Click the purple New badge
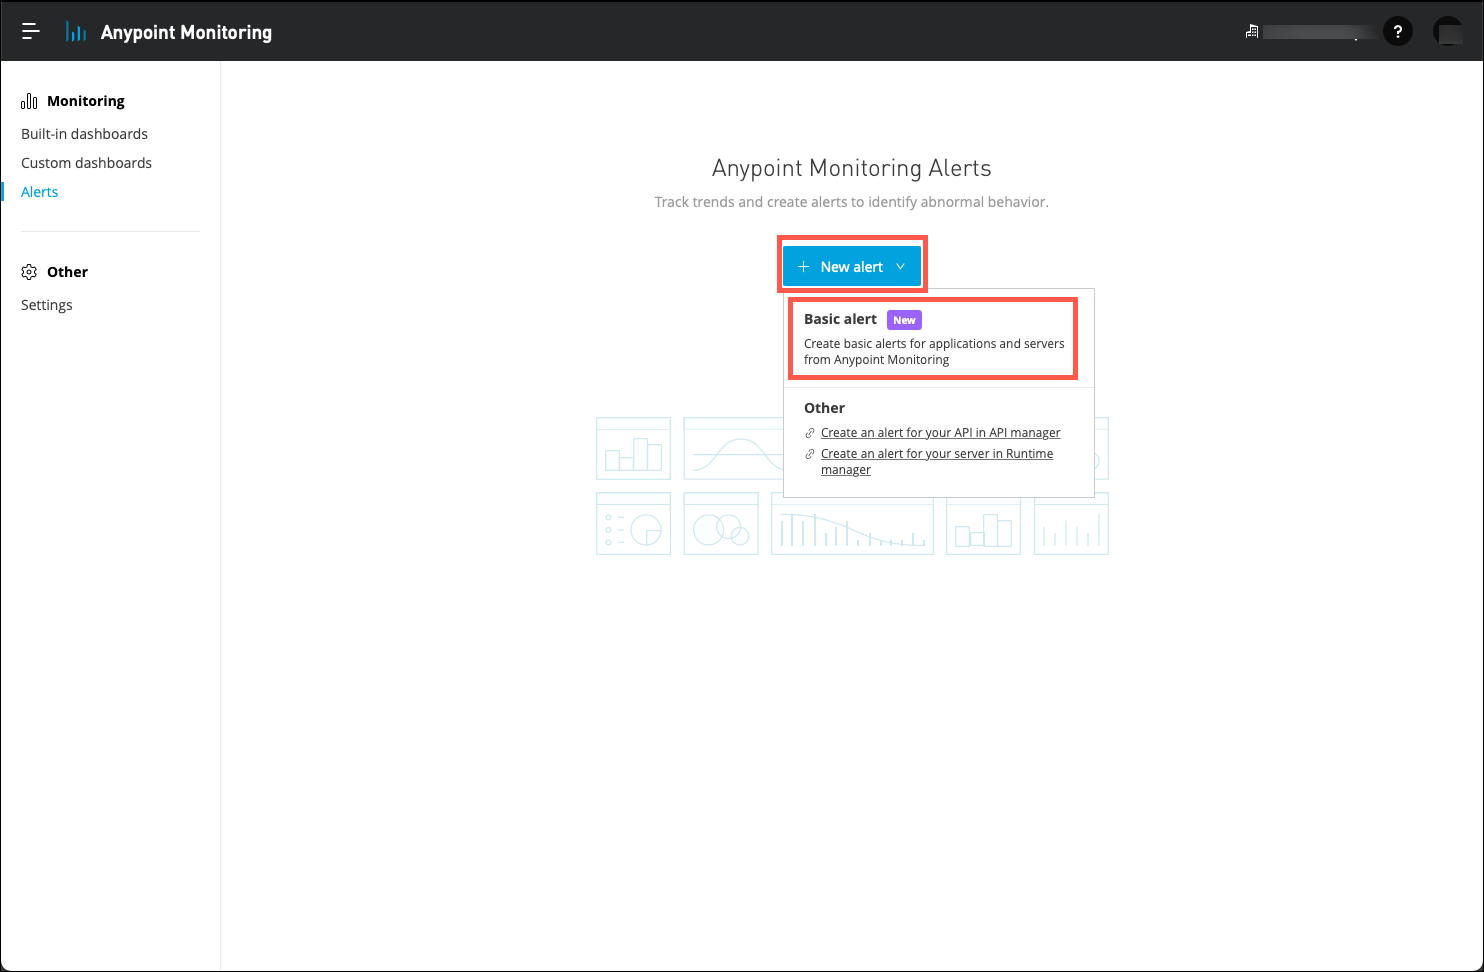Viewport: 1484px width, 972px height. tap(904, 320)
